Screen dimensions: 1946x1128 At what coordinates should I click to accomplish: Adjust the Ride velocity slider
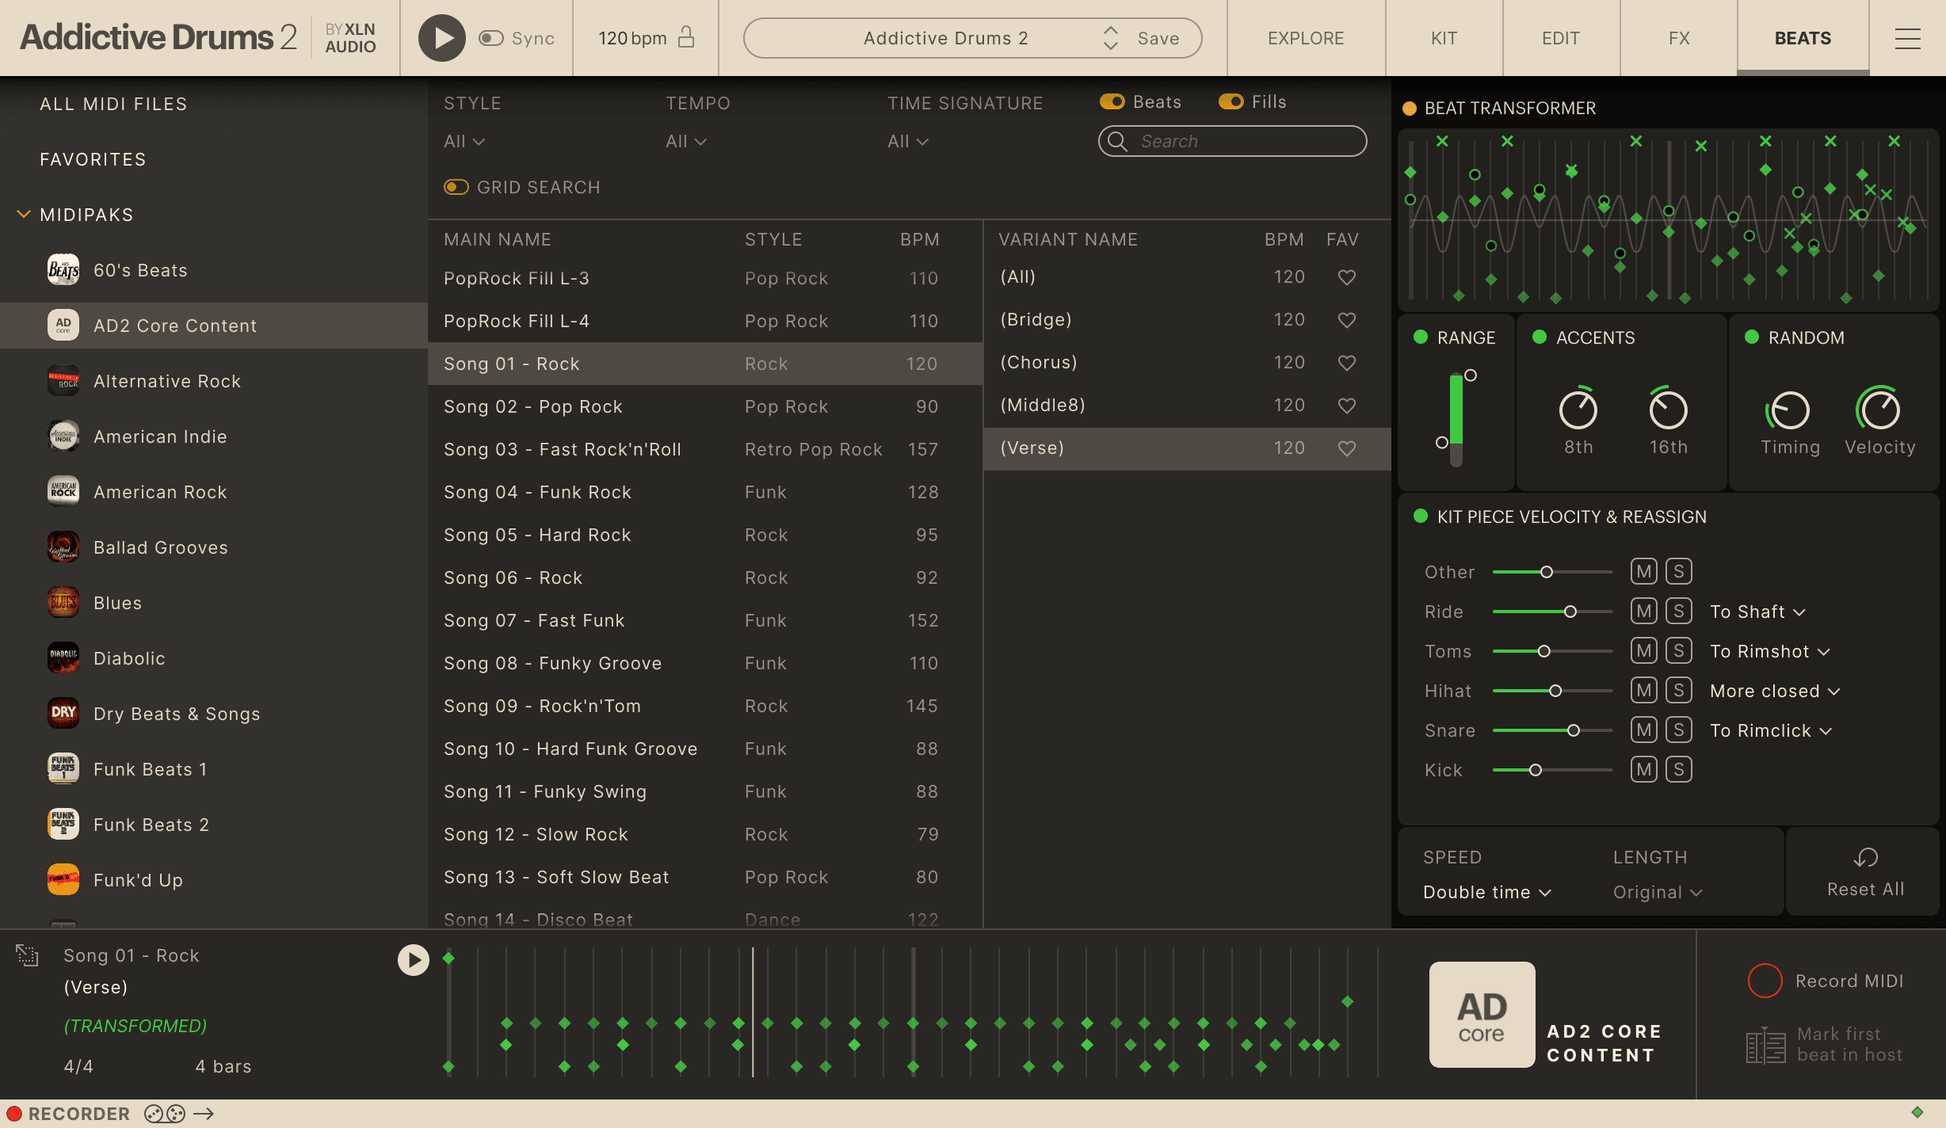point(1570,611)
